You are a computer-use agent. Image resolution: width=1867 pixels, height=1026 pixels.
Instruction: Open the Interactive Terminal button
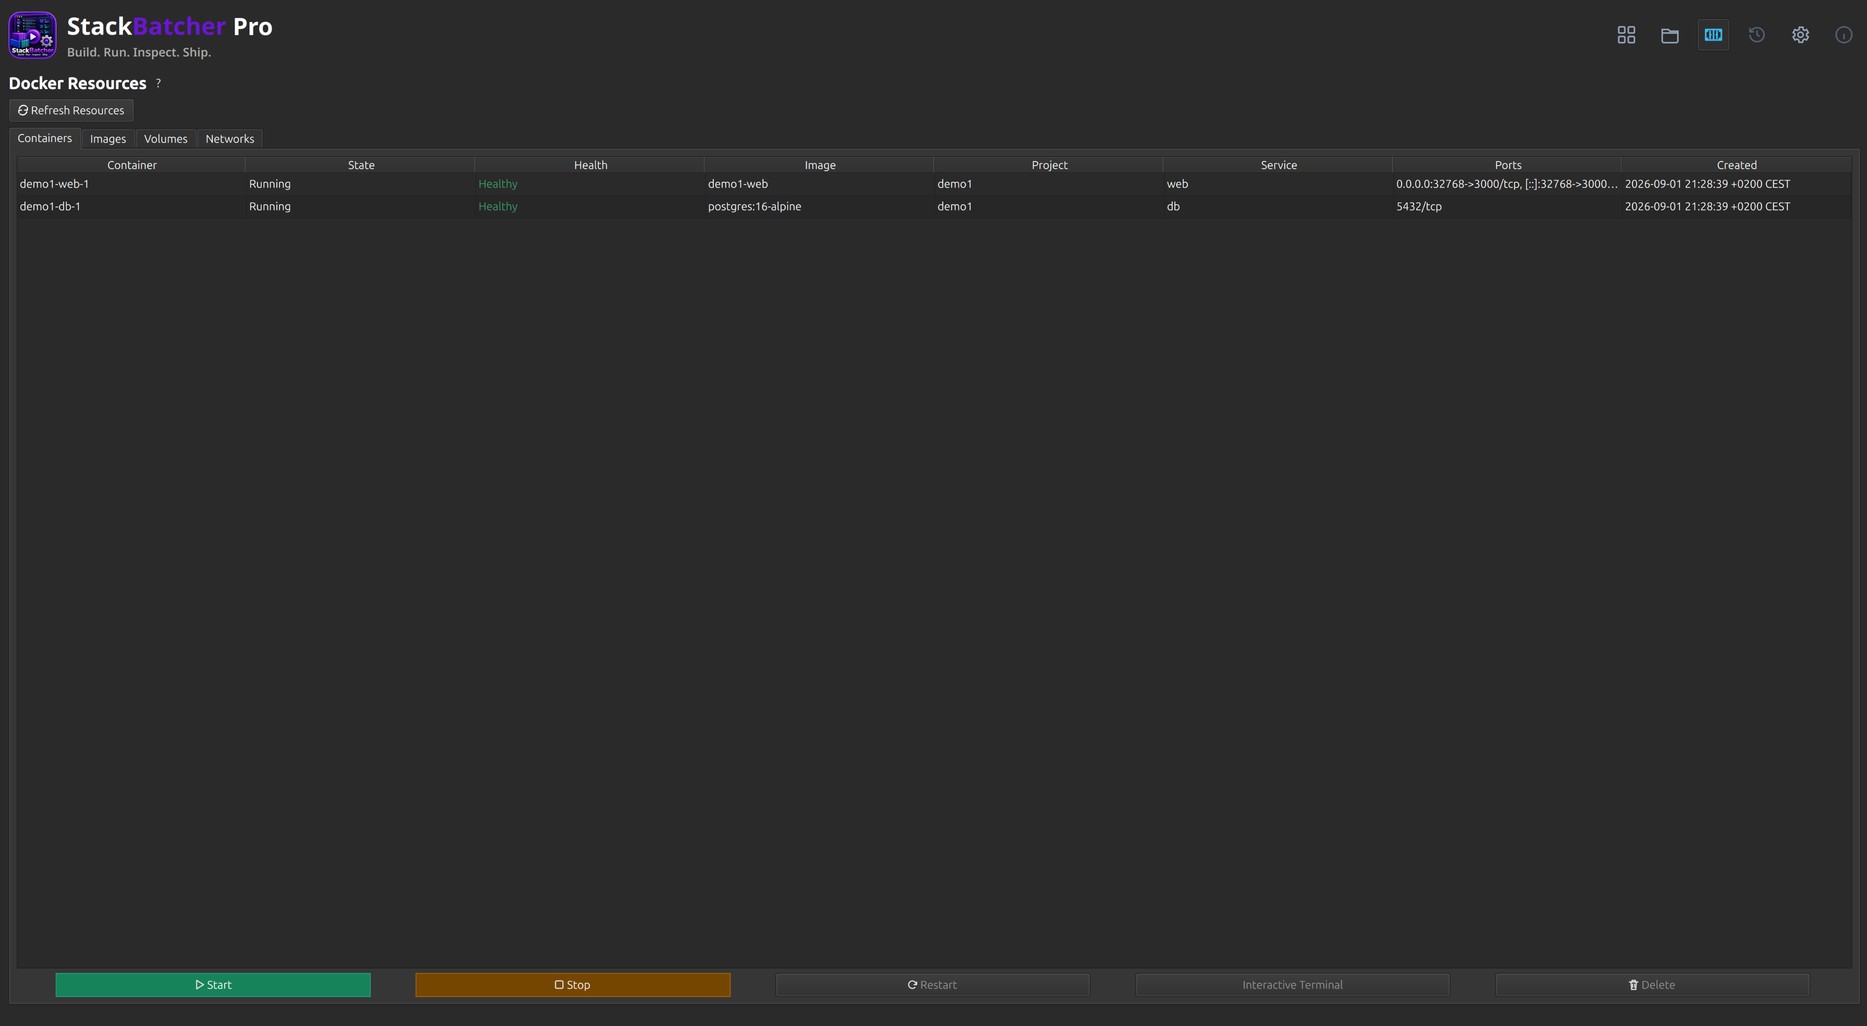[1292, 985]
